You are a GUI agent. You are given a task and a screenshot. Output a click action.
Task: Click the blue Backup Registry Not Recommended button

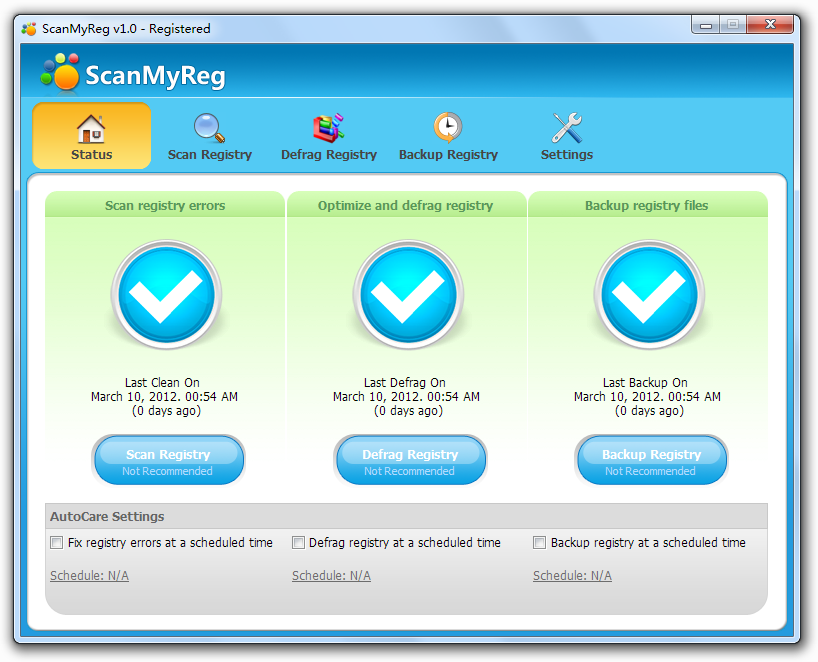pyautogui.click(x=651, y=460)
